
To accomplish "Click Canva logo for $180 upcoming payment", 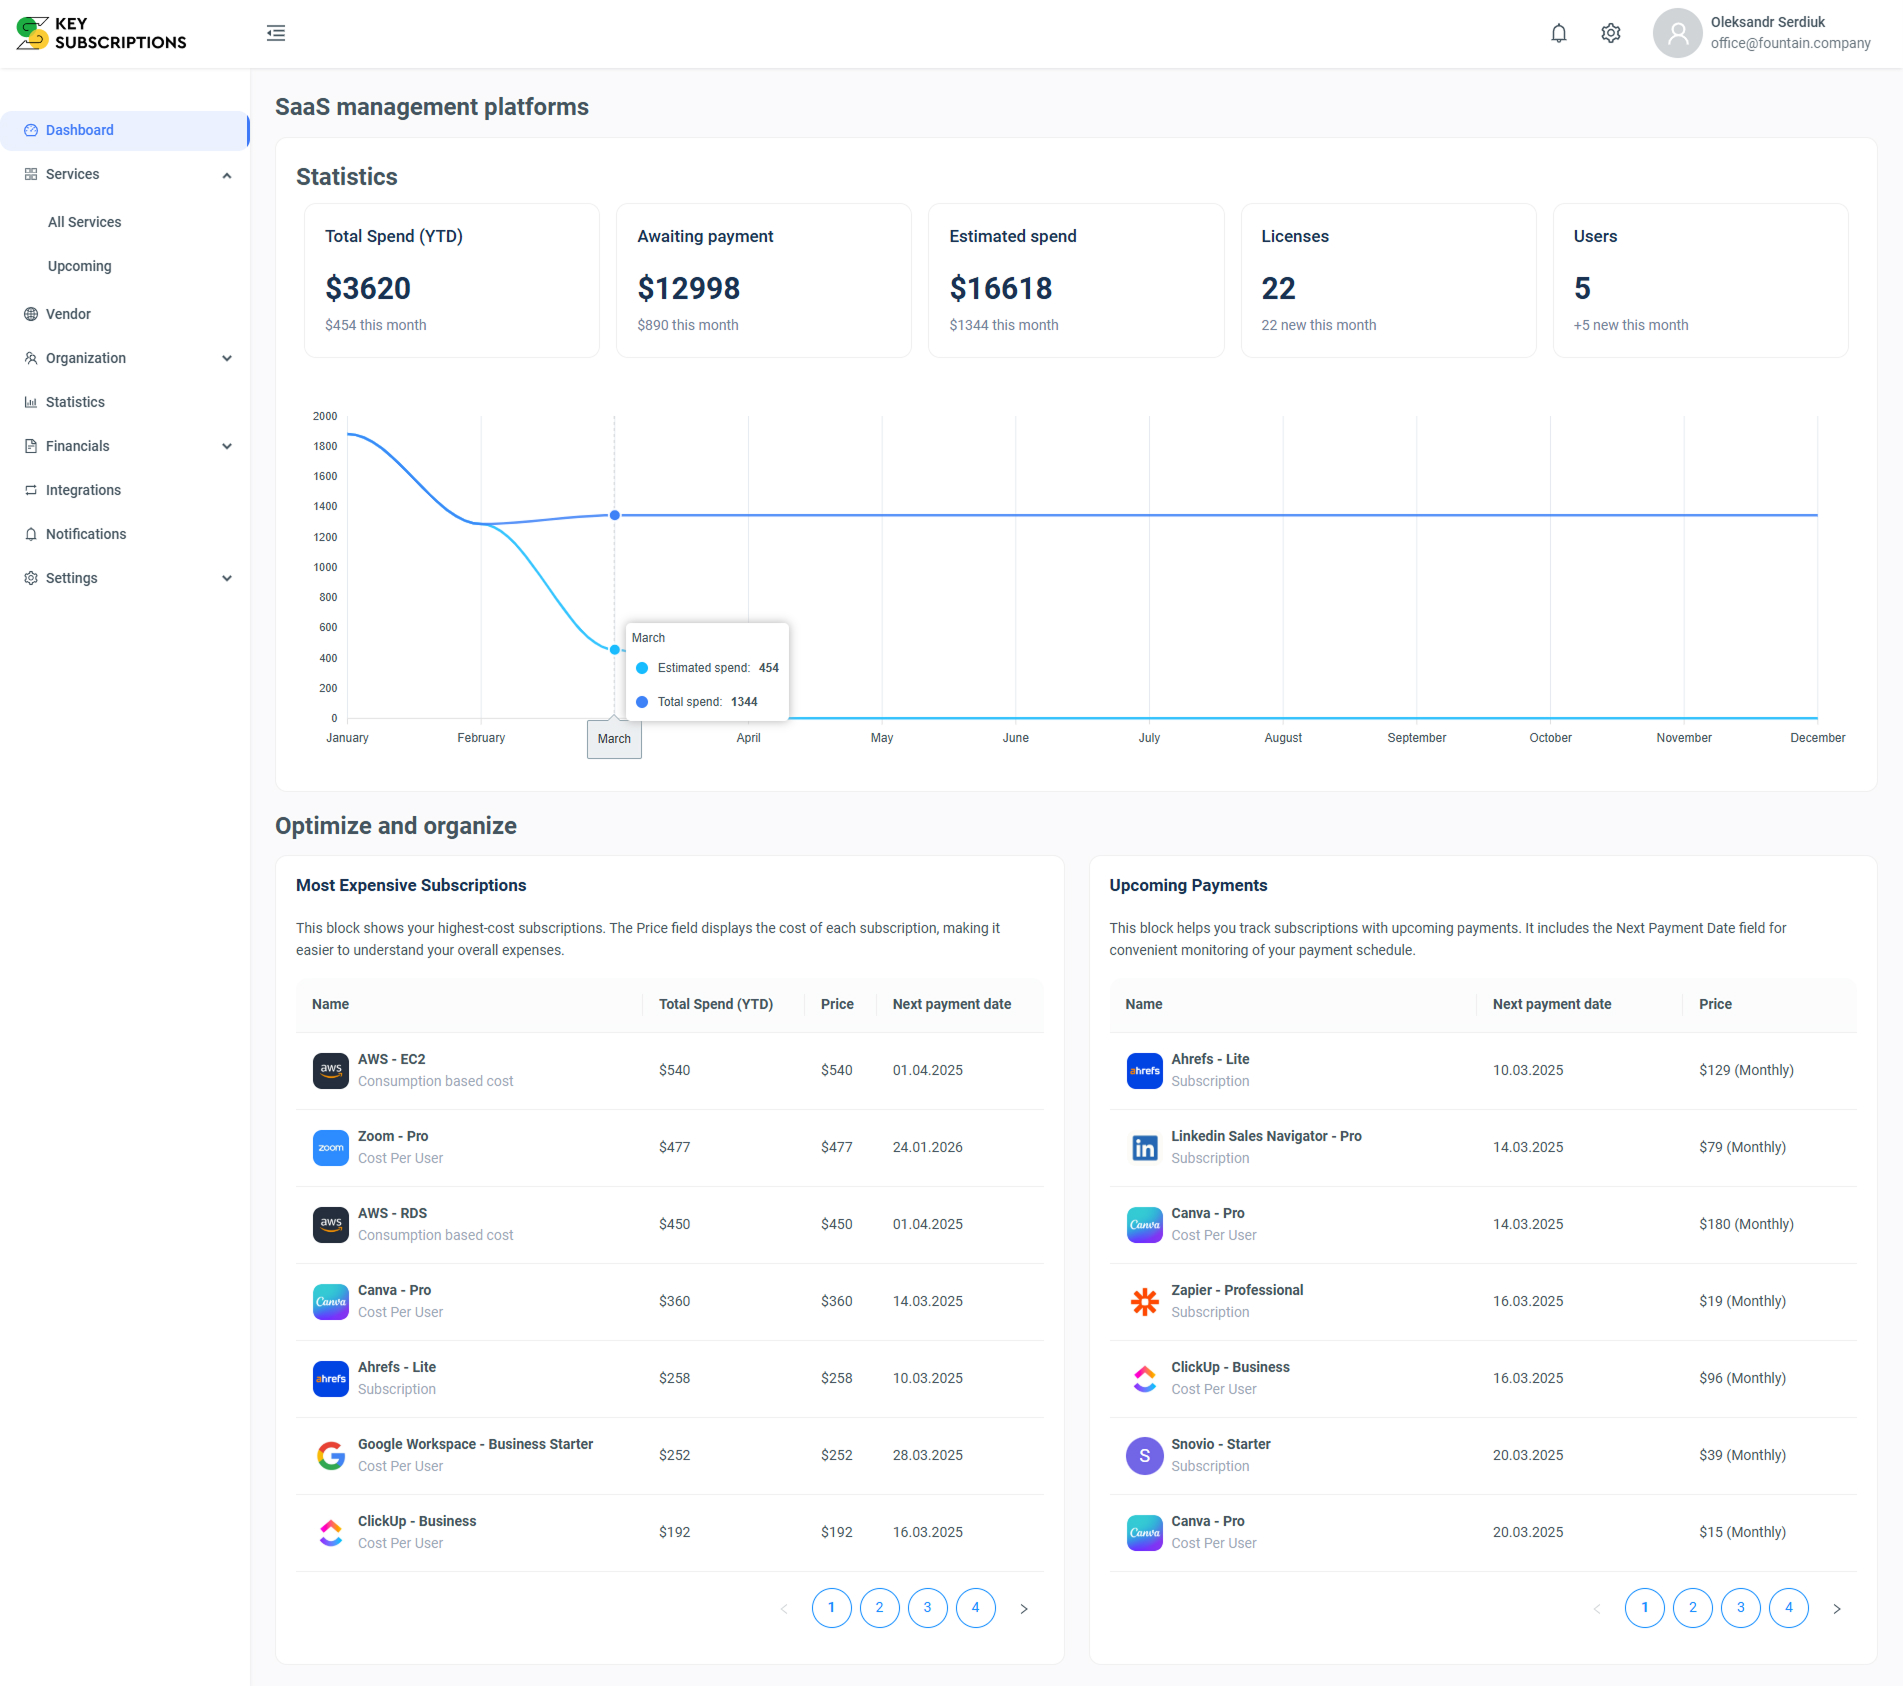I will (x=1144, y=1224).
